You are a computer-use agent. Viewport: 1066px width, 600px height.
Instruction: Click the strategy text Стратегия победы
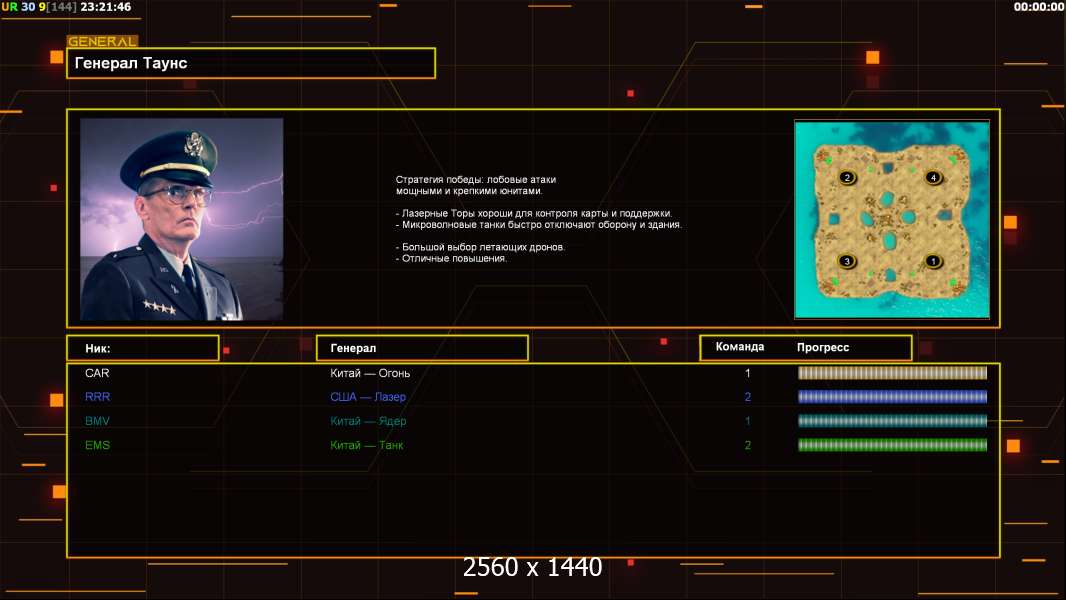point(476,185)
